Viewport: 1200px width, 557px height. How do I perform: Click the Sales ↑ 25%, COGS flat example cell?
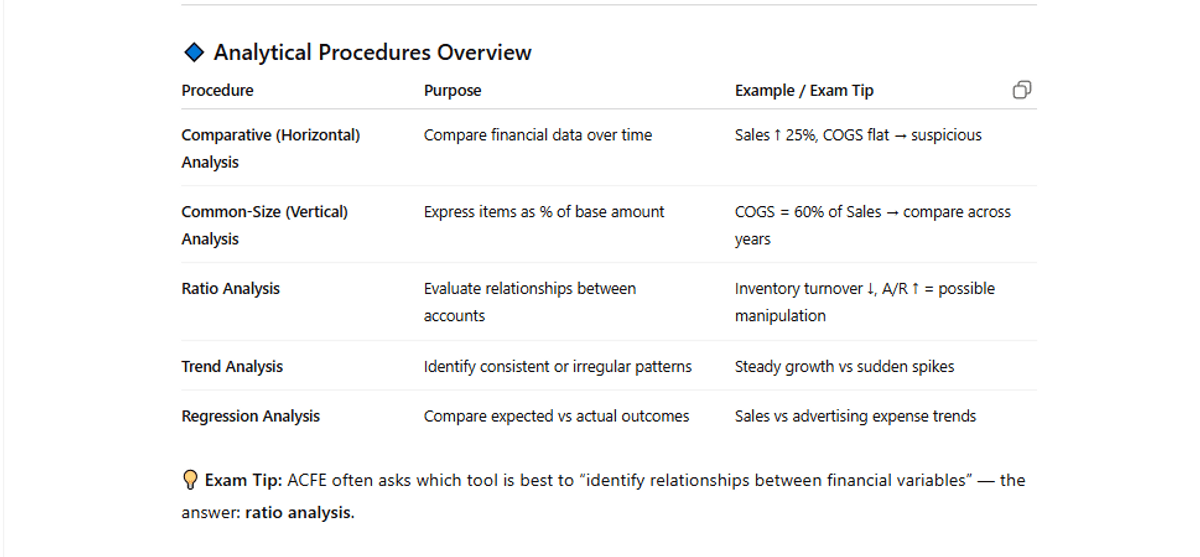857,135
